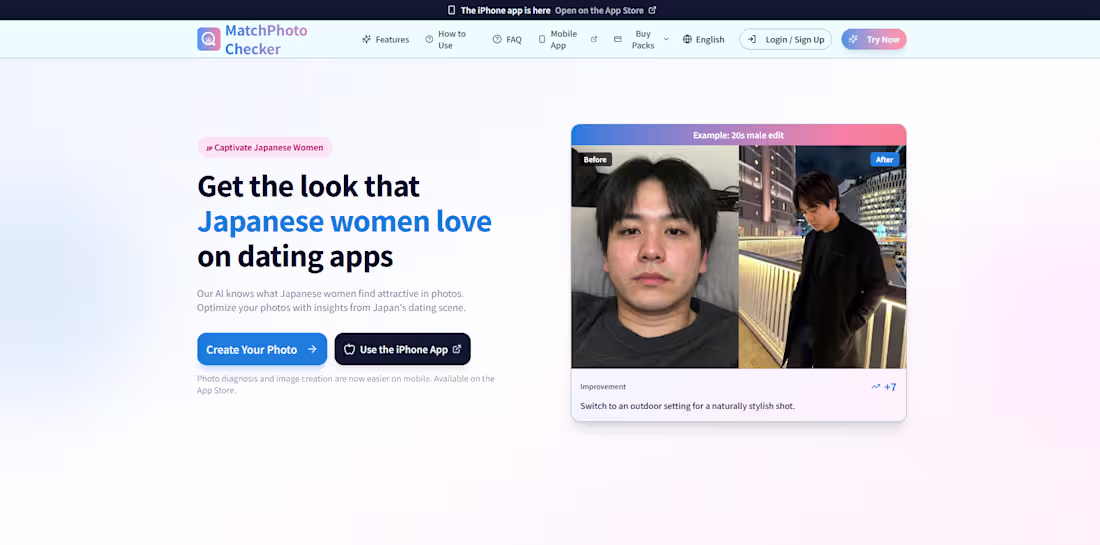1100x545 pixels.
Task: Click the Before photo in example card
Action: pyautogui.click(x=655, y=257)
